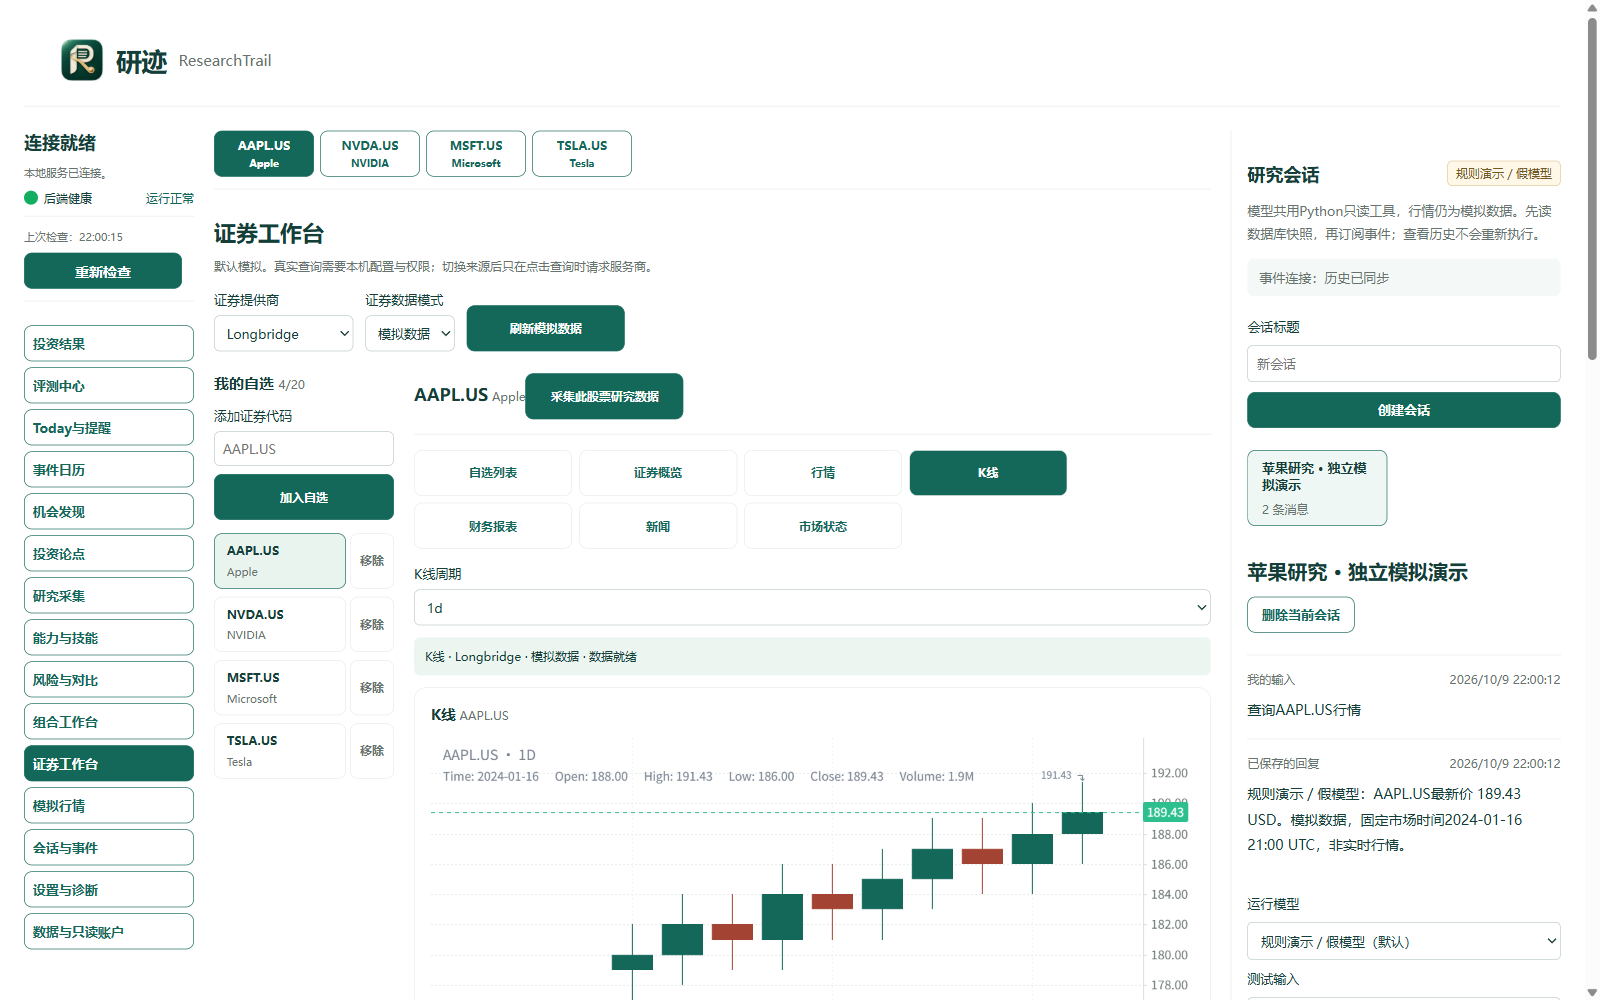Screen dimensions: 1600x1000
Task: Open the 苹果研究·独立模拟演示 session card
Action: pos(1317,488)
